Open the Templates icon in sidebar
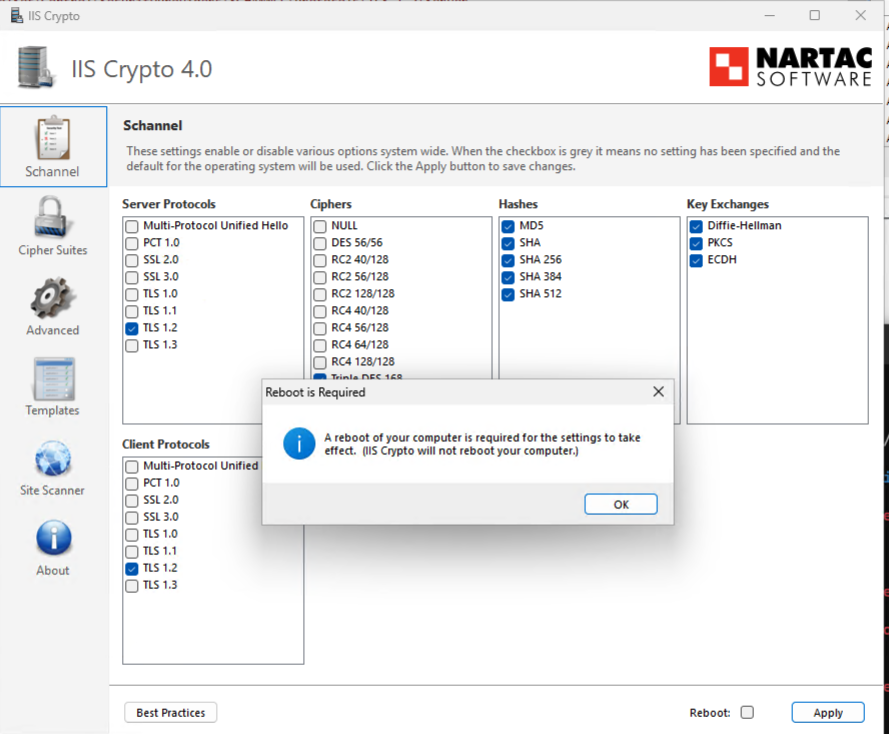Viewport: 889px width, 734px height. pyautogui.click(x=53, y=379)
